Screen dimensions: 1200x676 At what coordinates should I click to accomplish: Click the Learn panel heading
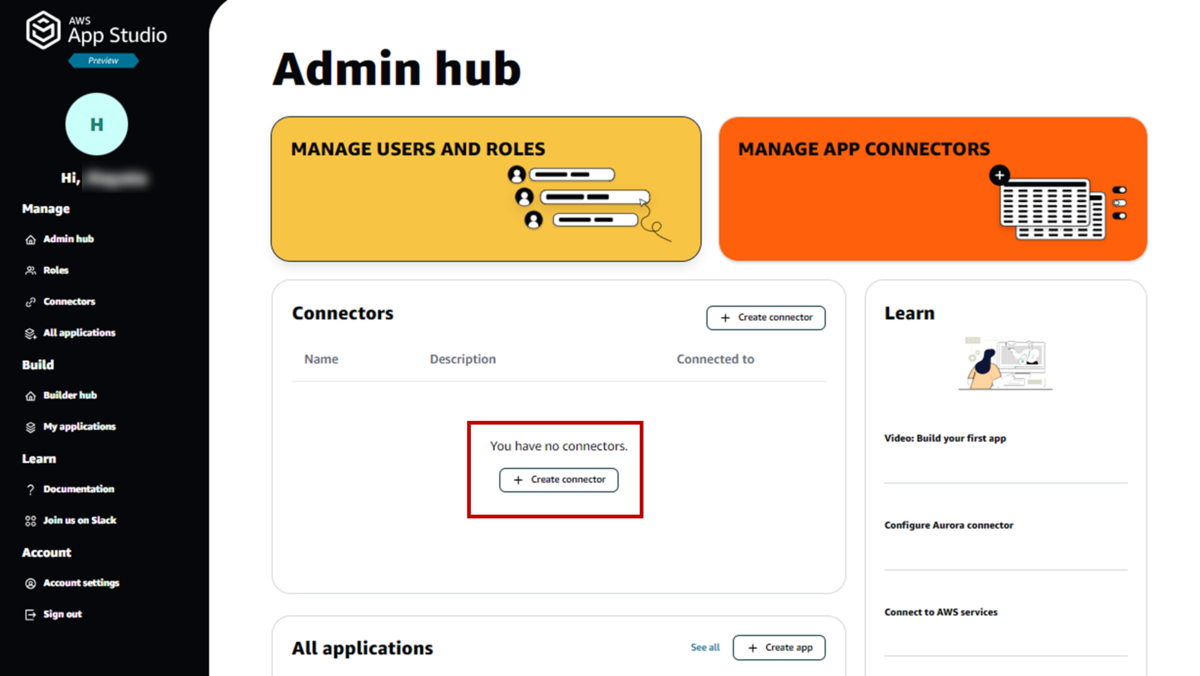coord(909,313)
